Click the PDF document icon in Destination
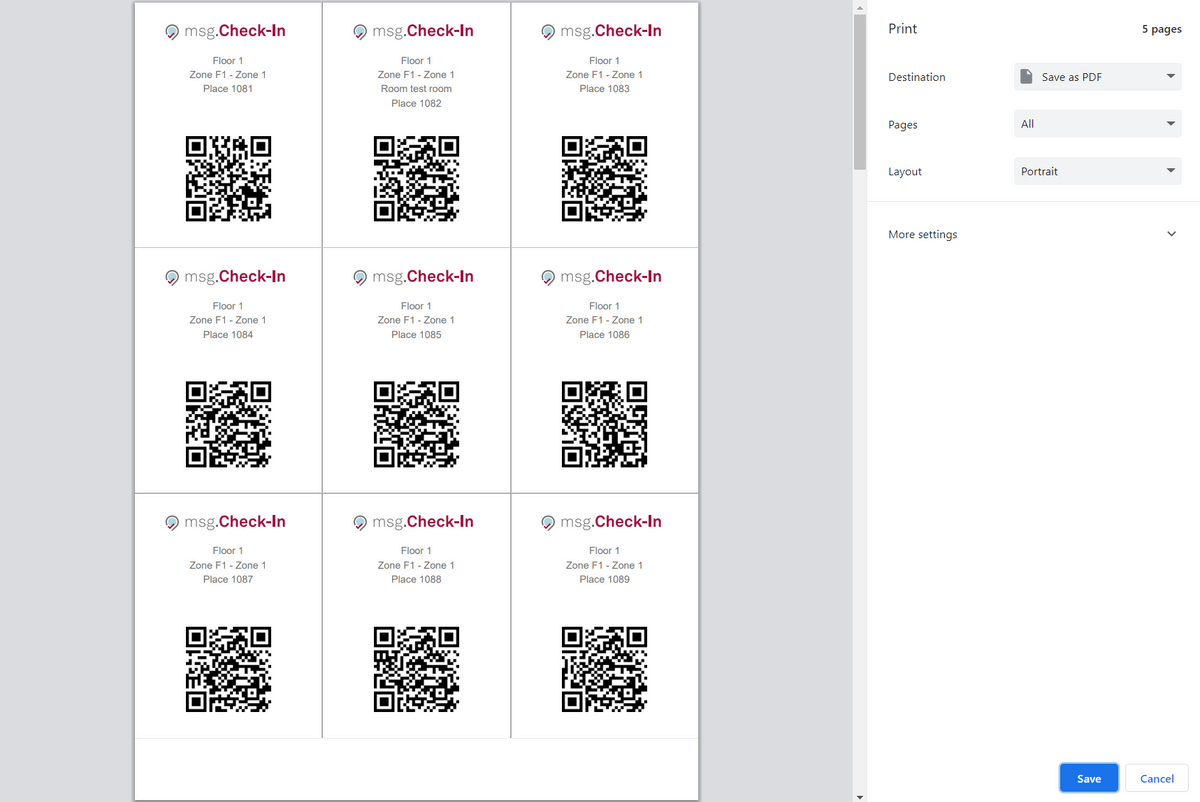The height and width of the screenshot is (802, 1200). [x=1026, y=77]
